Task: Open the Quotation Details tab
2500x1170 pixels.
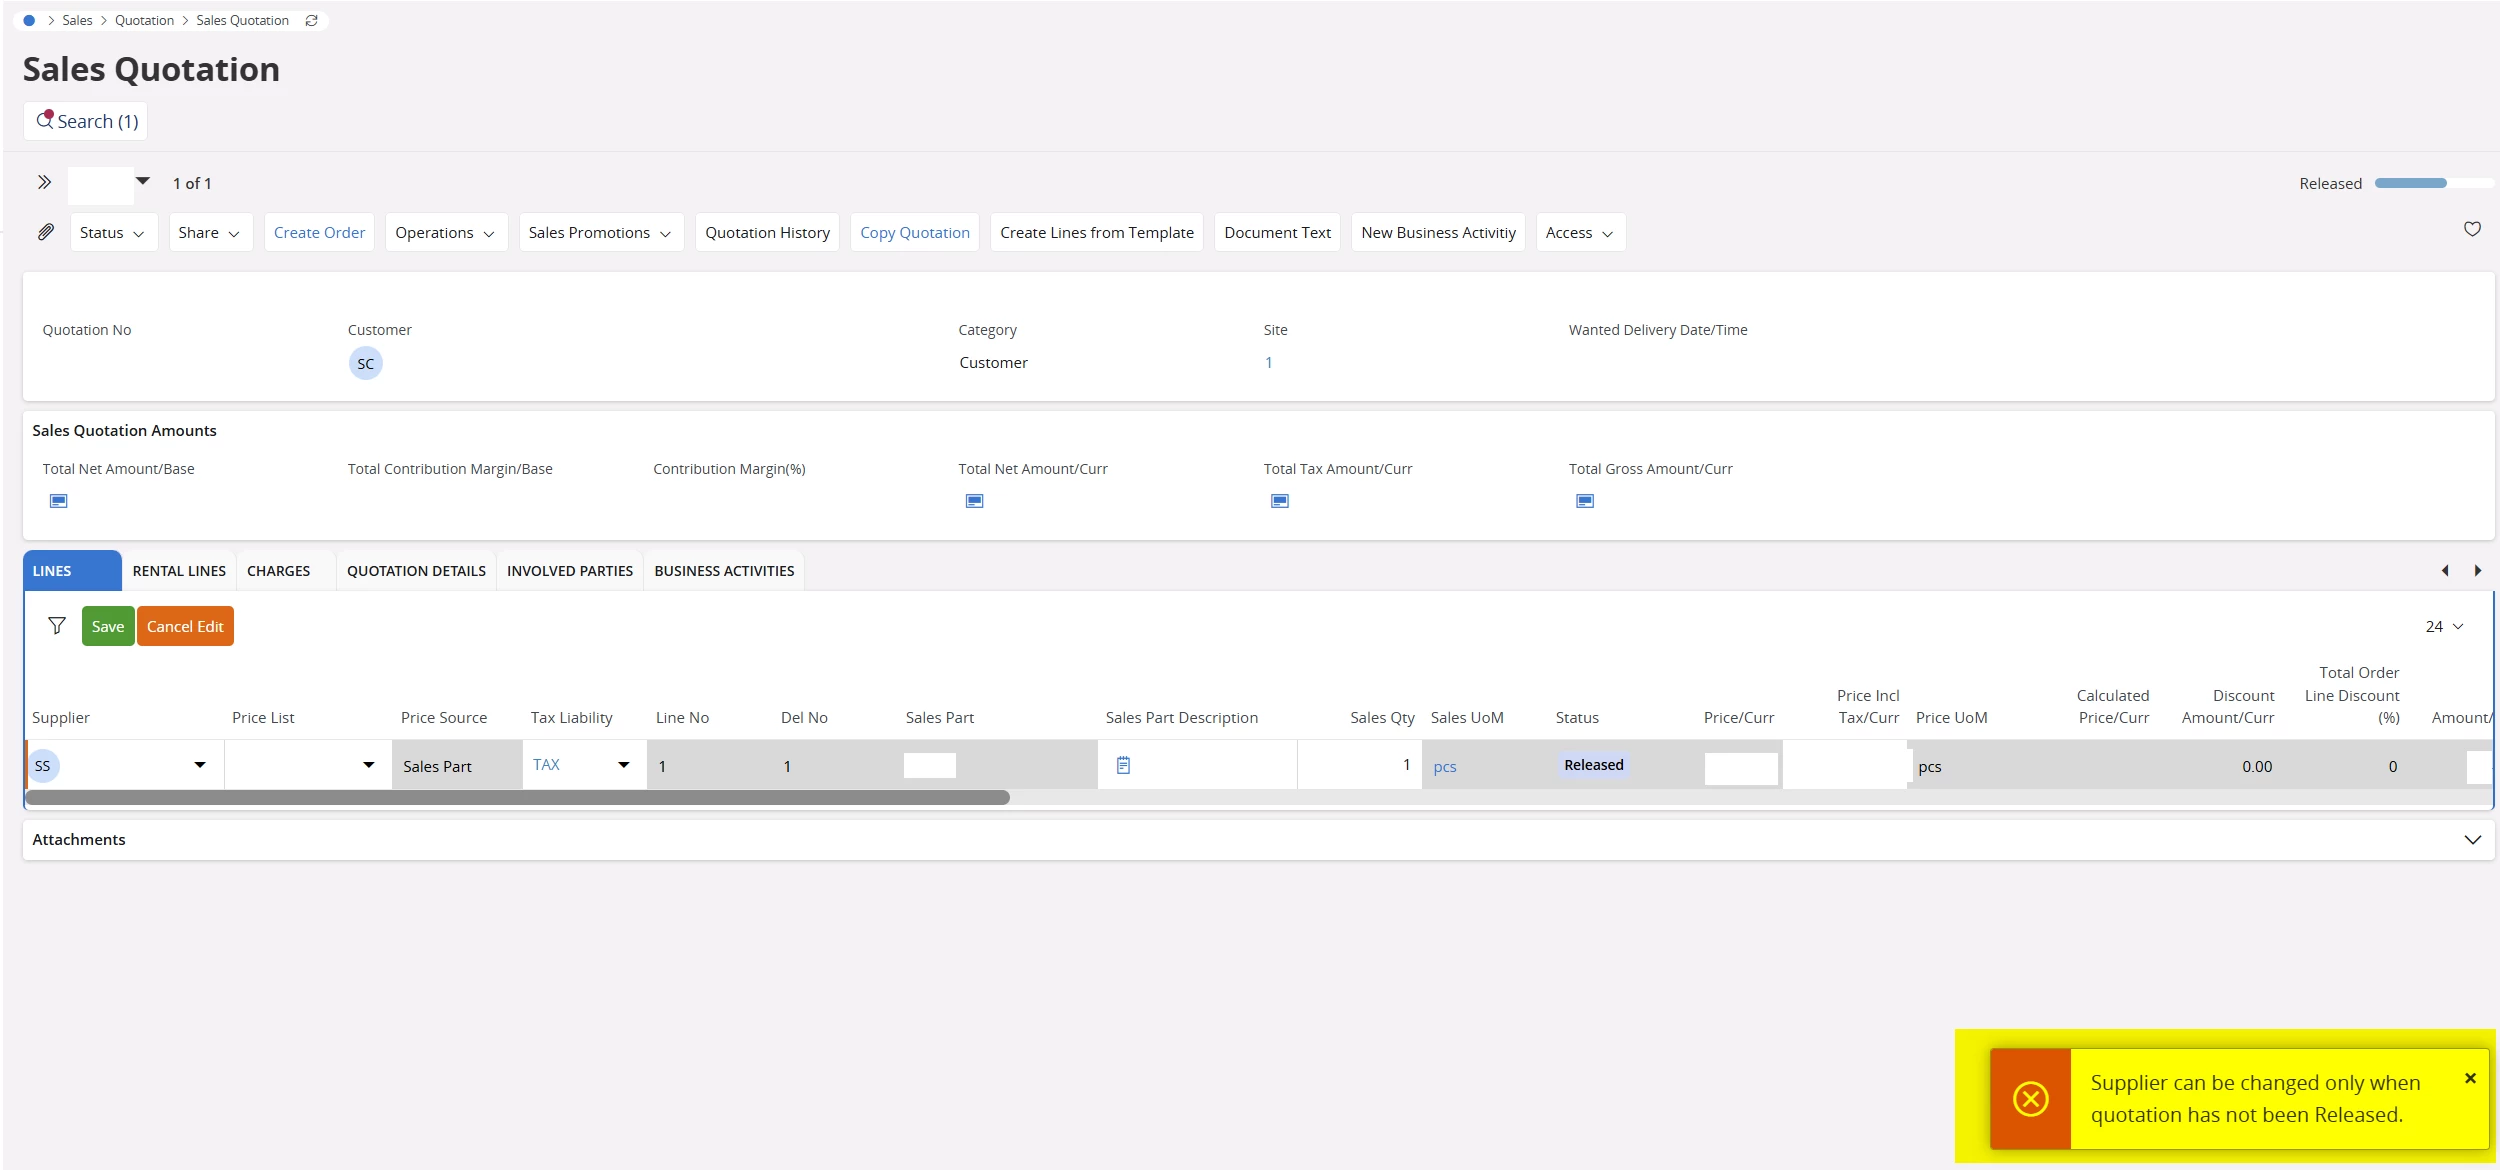Action: click(416, 571)
